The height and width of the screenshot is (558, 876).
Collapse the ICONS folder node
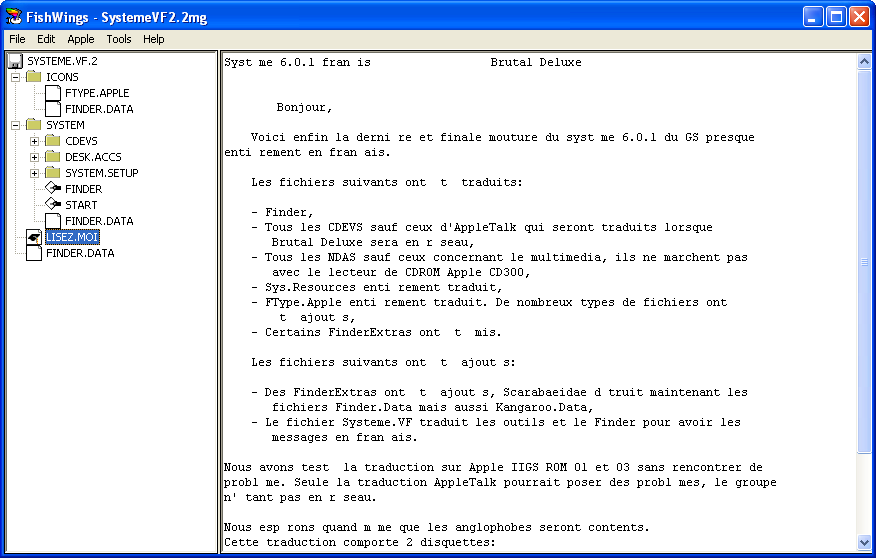16,77
